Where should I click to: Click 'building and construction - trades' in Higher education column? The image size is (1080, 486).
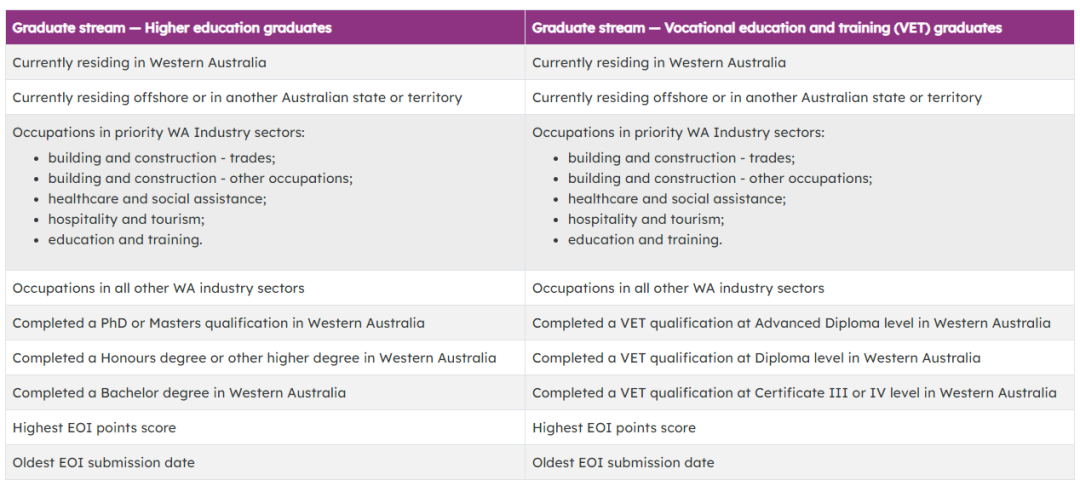point(161,158)
